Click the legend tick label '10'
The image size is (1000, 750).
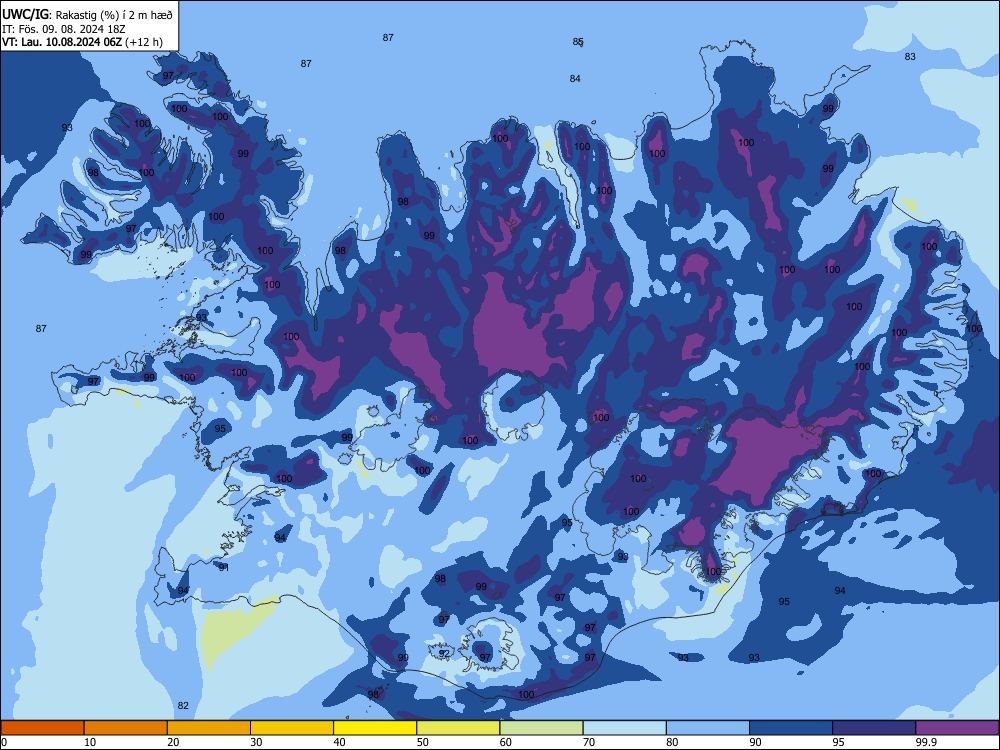(x=90, y=742)
